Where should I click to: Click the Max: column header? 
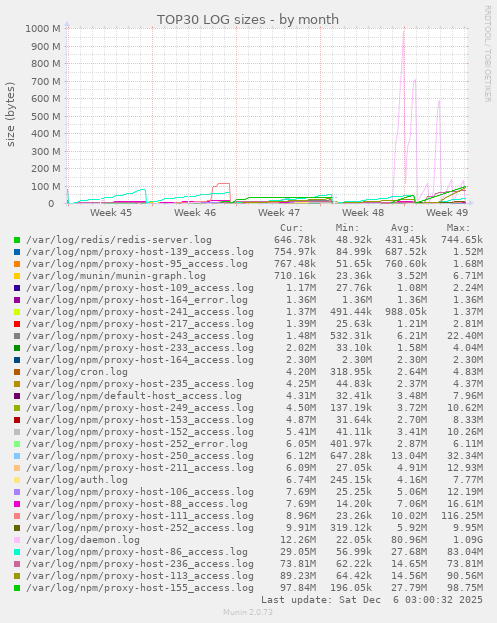tap(459, 228)
